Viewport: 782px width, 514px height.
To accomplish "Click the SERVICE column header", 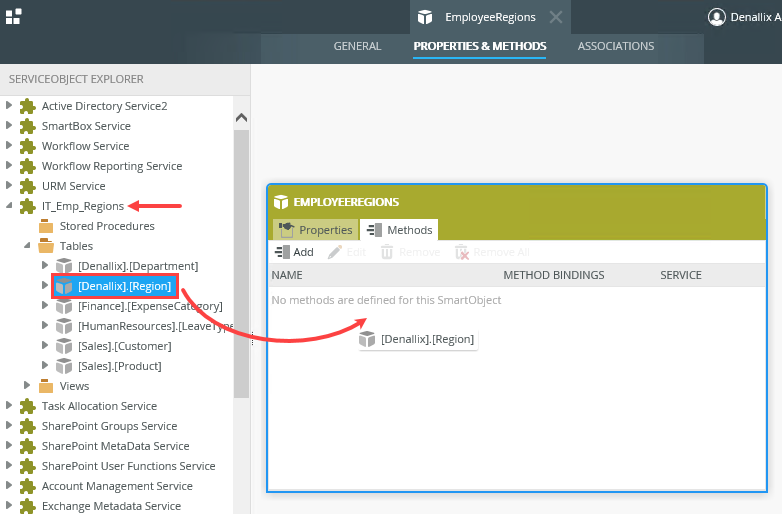I will tap(681, 275).
